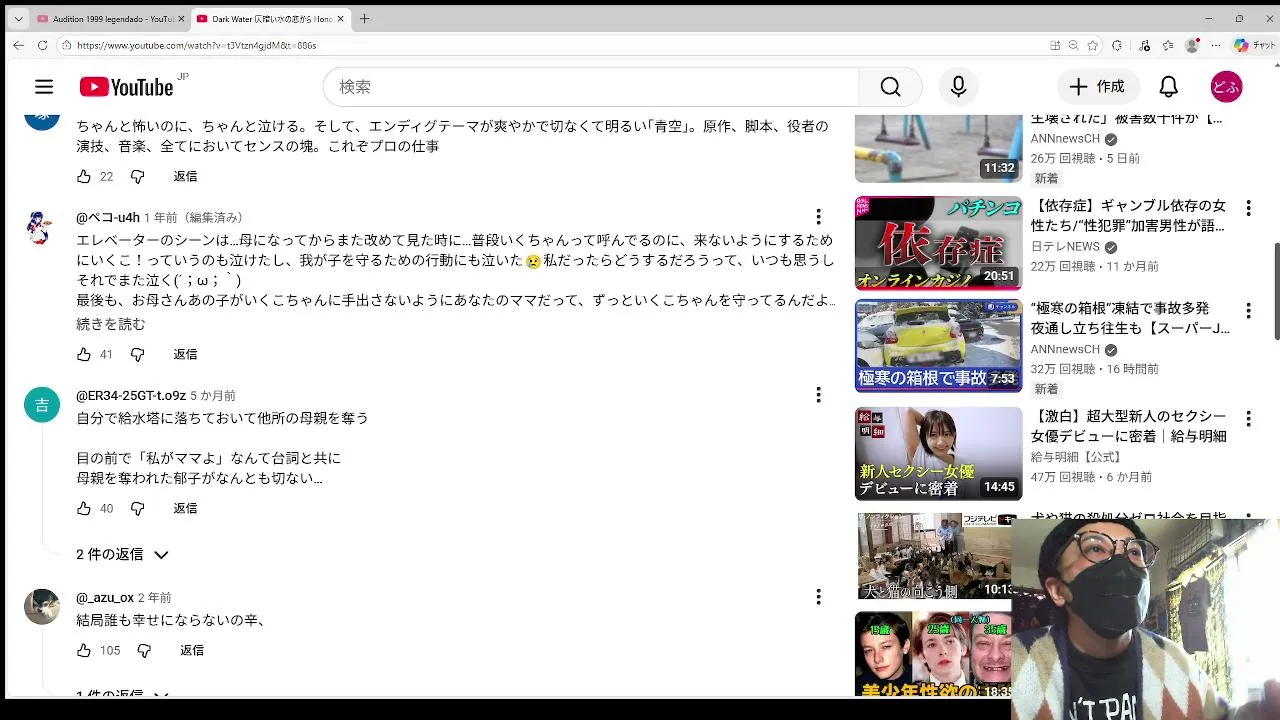Open Copilot チャット button
Viewport: 1280px width, 720px height.
click(1254, 45)
